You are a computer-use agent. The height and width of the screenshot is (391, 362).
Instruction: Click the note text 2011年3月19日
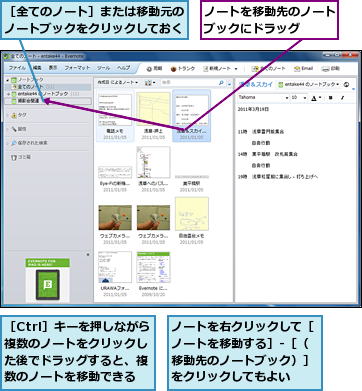point(253,109)
